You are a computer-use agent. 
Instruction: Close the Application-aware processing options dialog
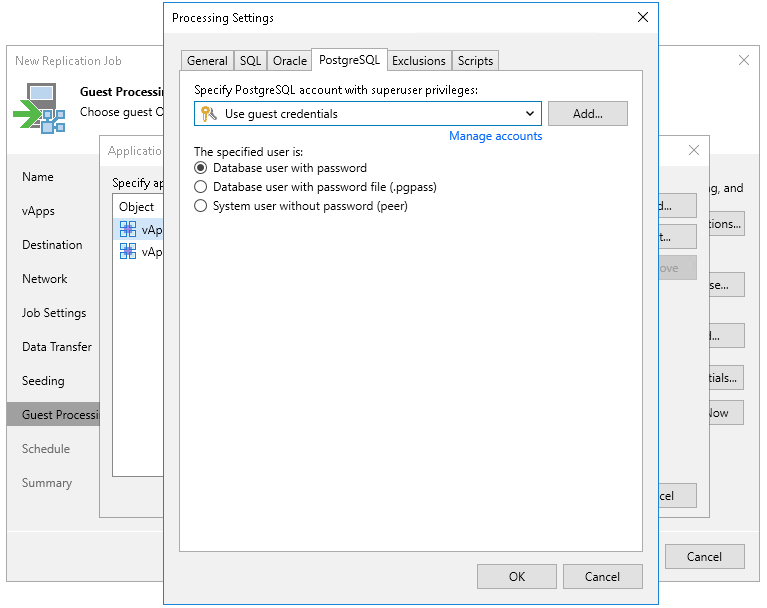[x=694, y=150]
